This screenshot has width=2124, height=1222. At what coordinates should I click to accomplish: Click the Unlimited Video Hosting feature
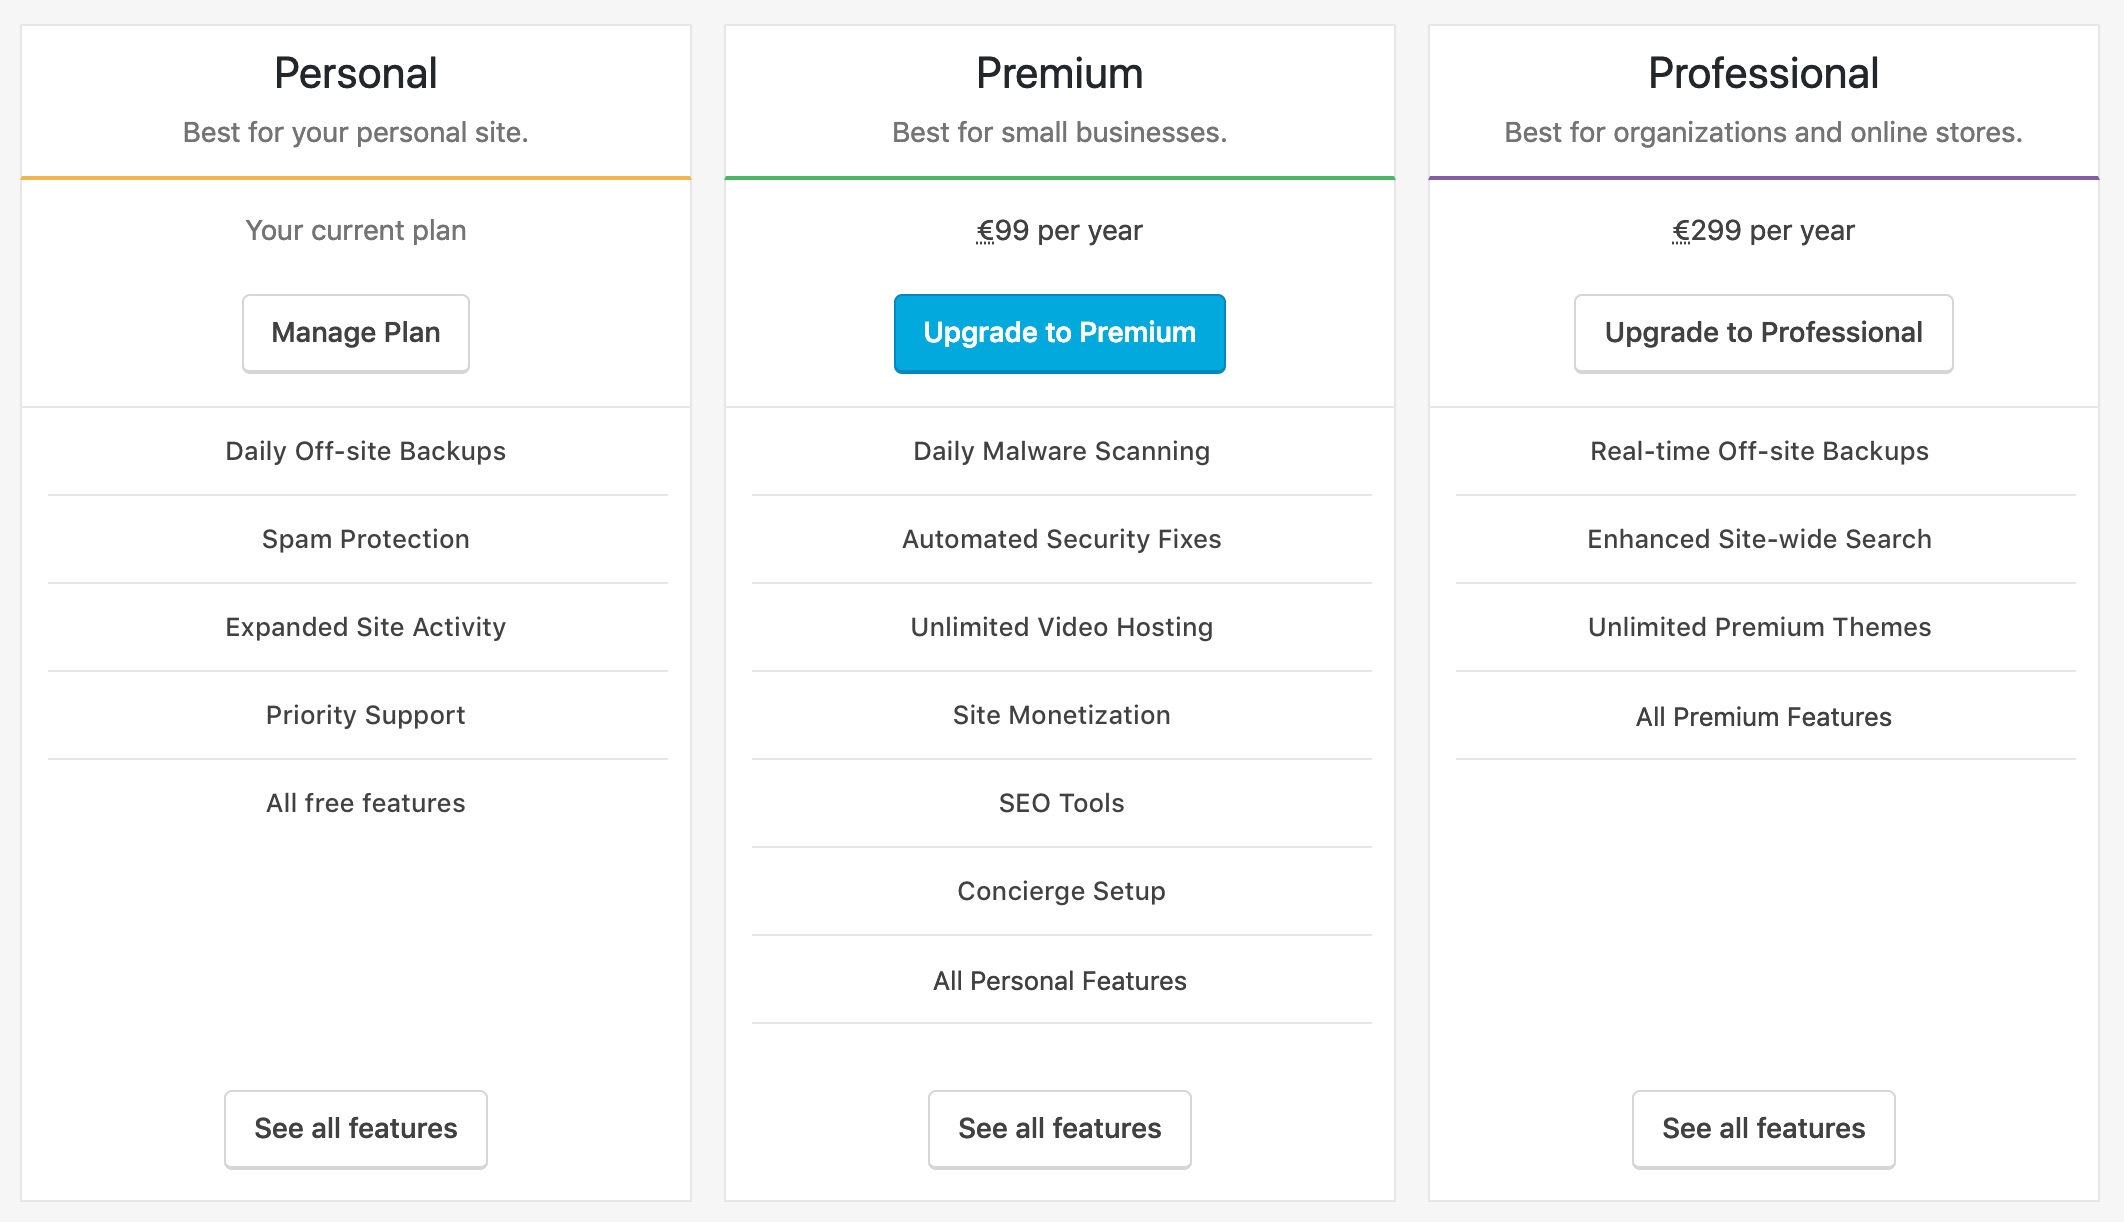coord(1061,627)
